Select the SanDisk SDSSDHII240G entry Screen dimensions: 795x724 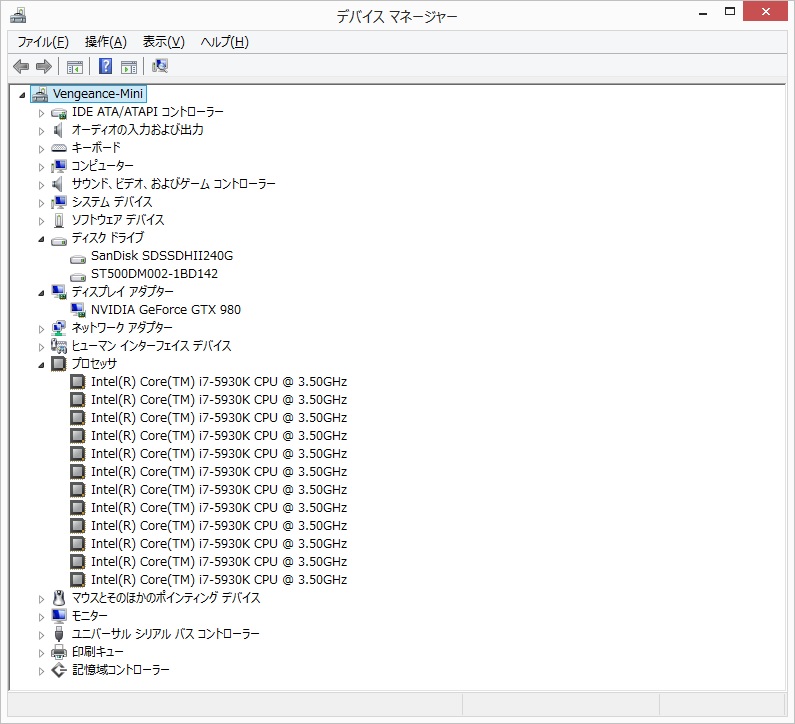pos(162,256)
